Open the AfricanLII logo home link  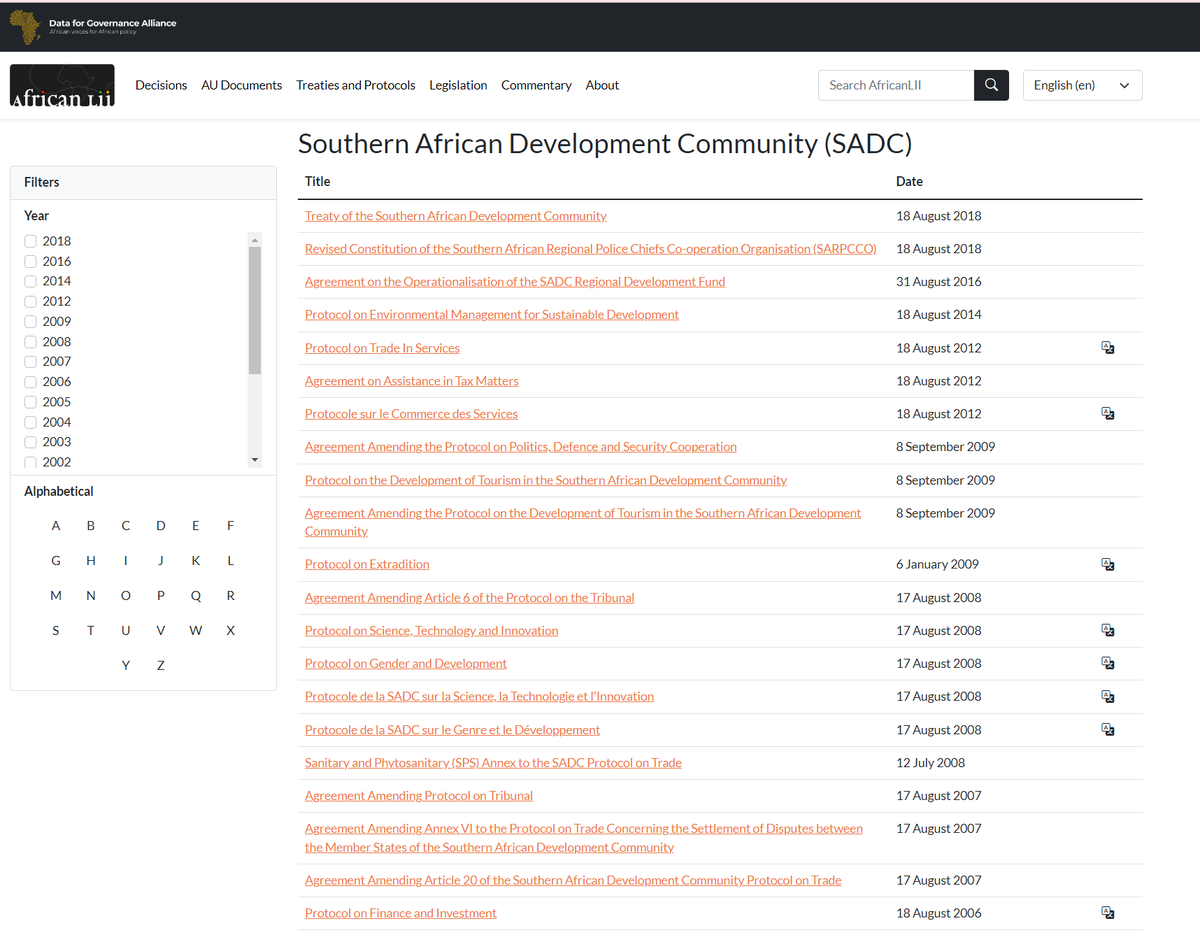[x=62, y=86]
